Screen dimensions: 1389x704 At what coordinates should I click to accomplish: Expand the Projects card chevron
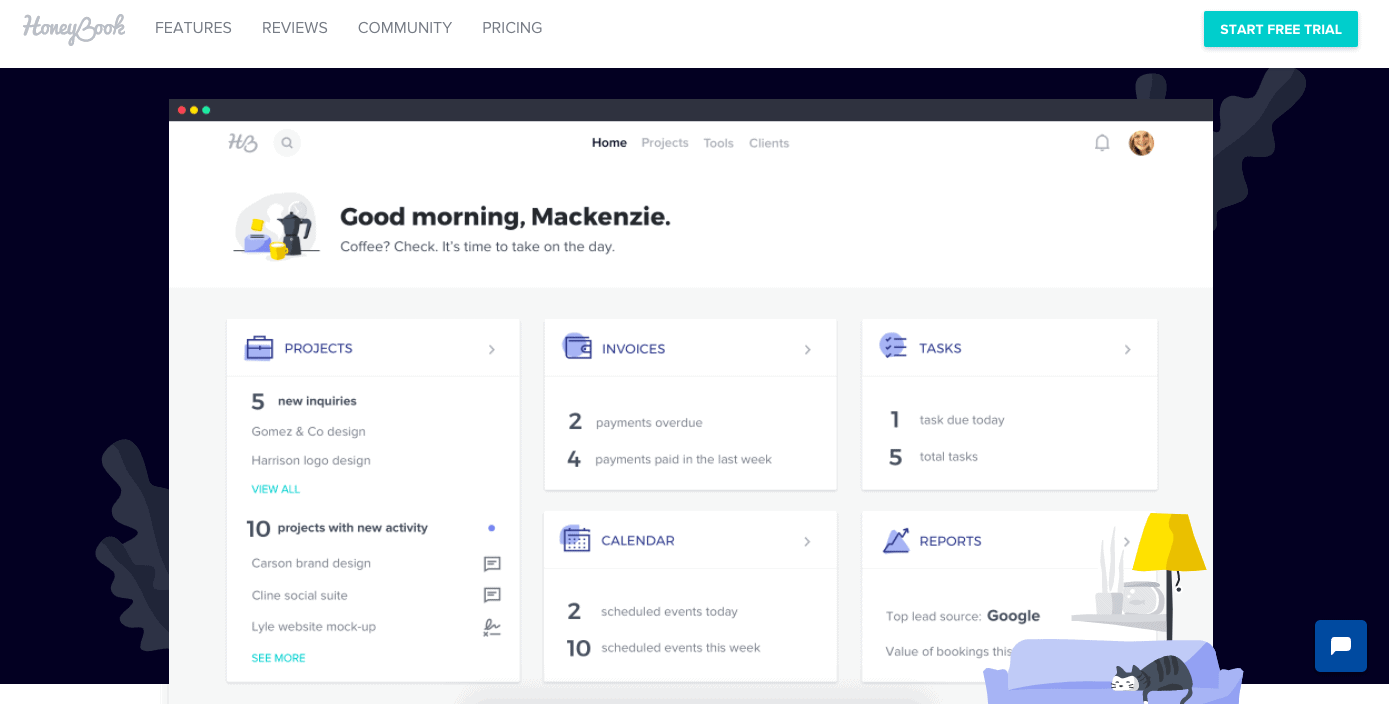[492, 350]
